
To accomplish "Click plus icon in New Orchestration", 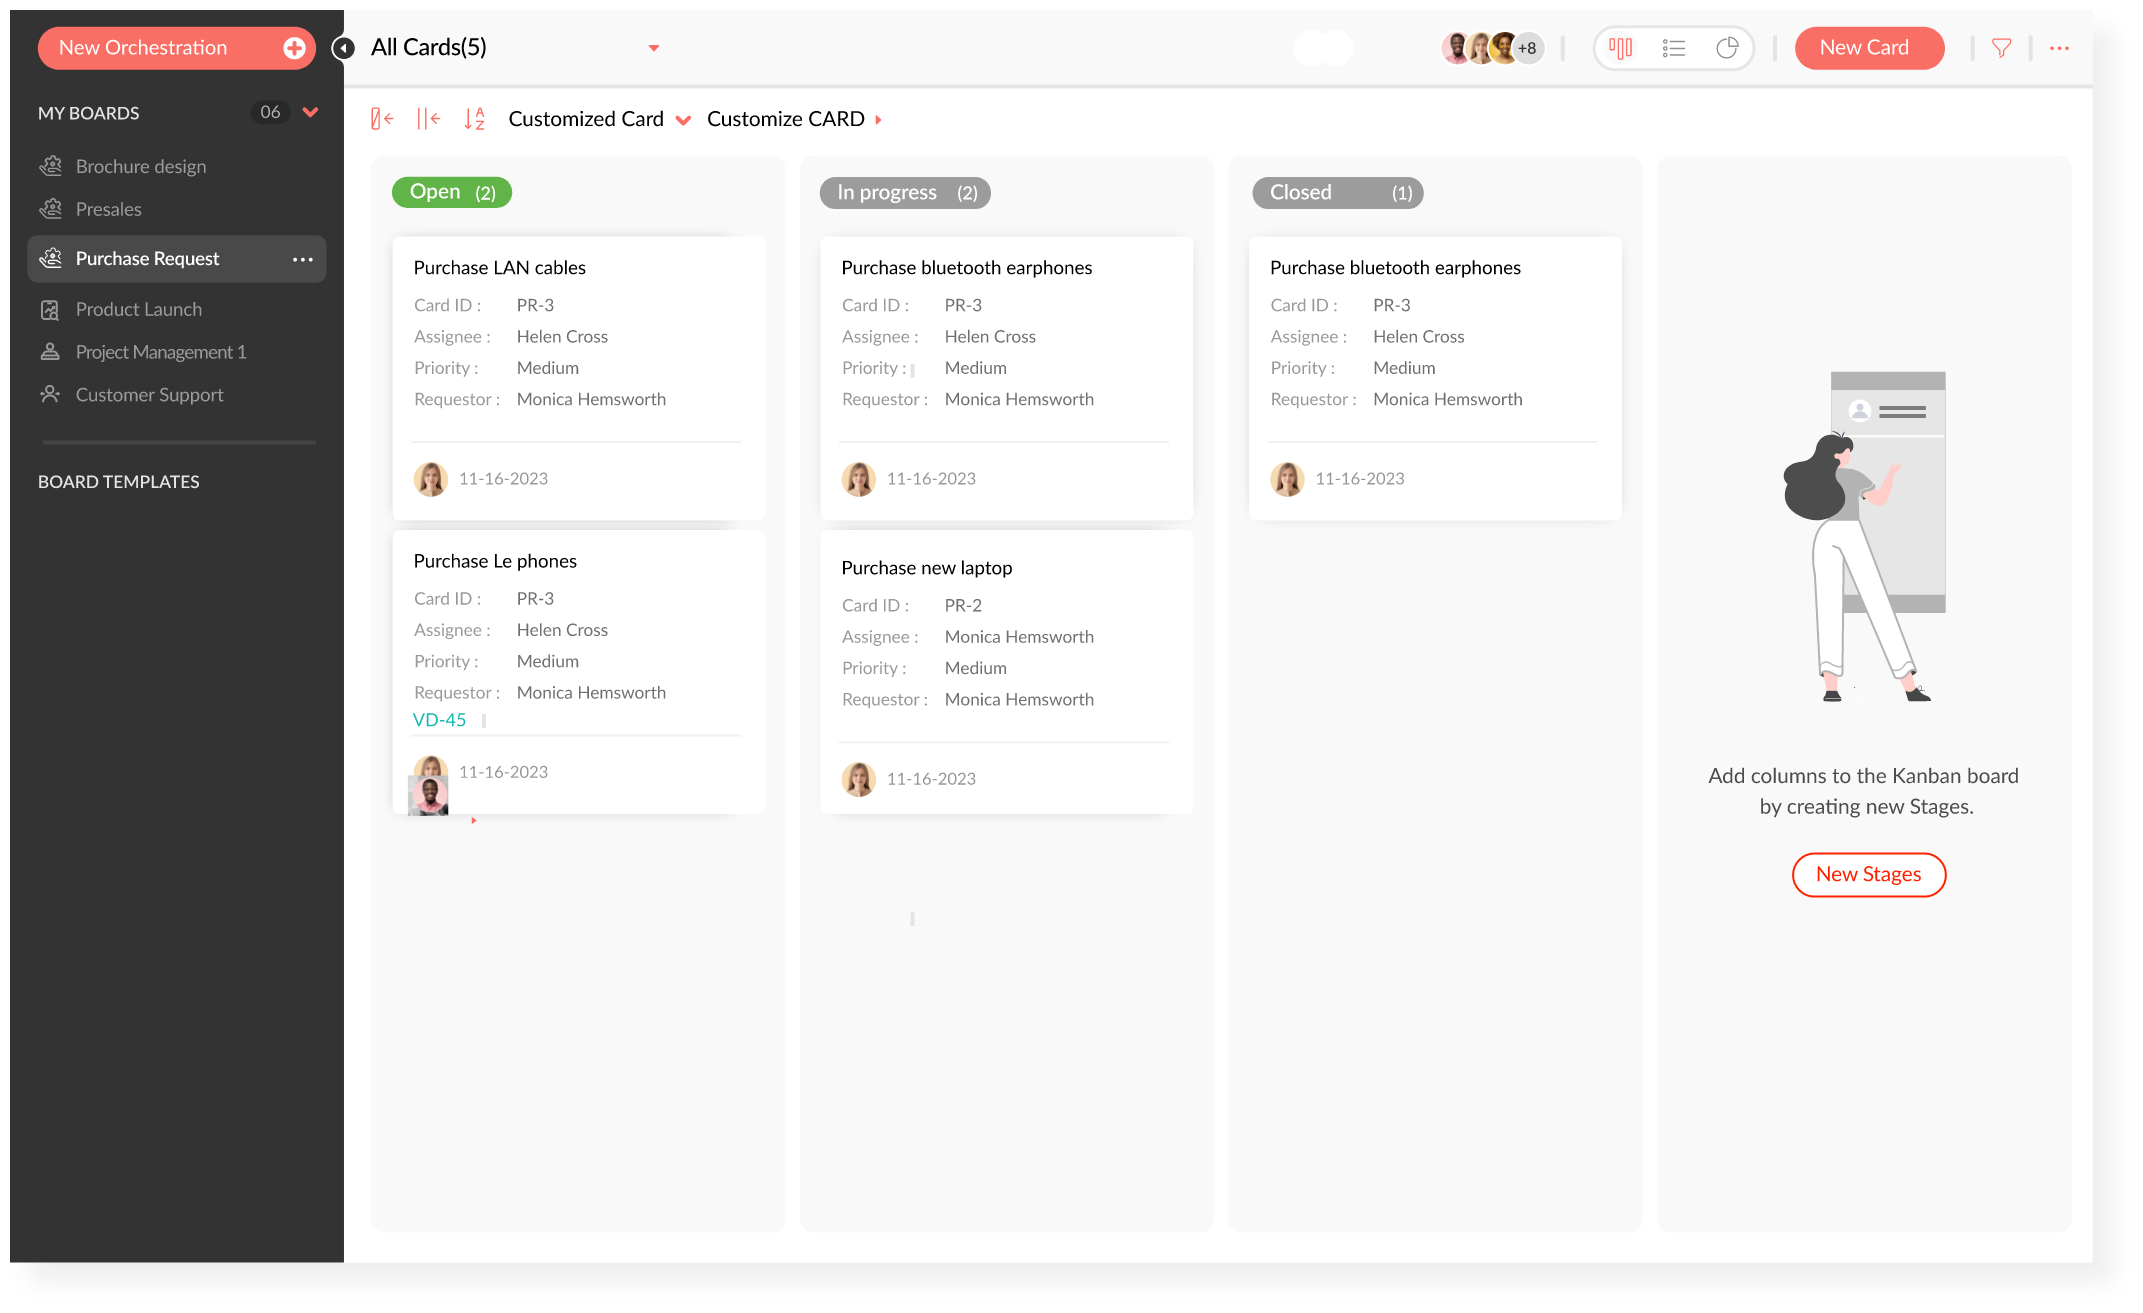I will pos(294,48).
